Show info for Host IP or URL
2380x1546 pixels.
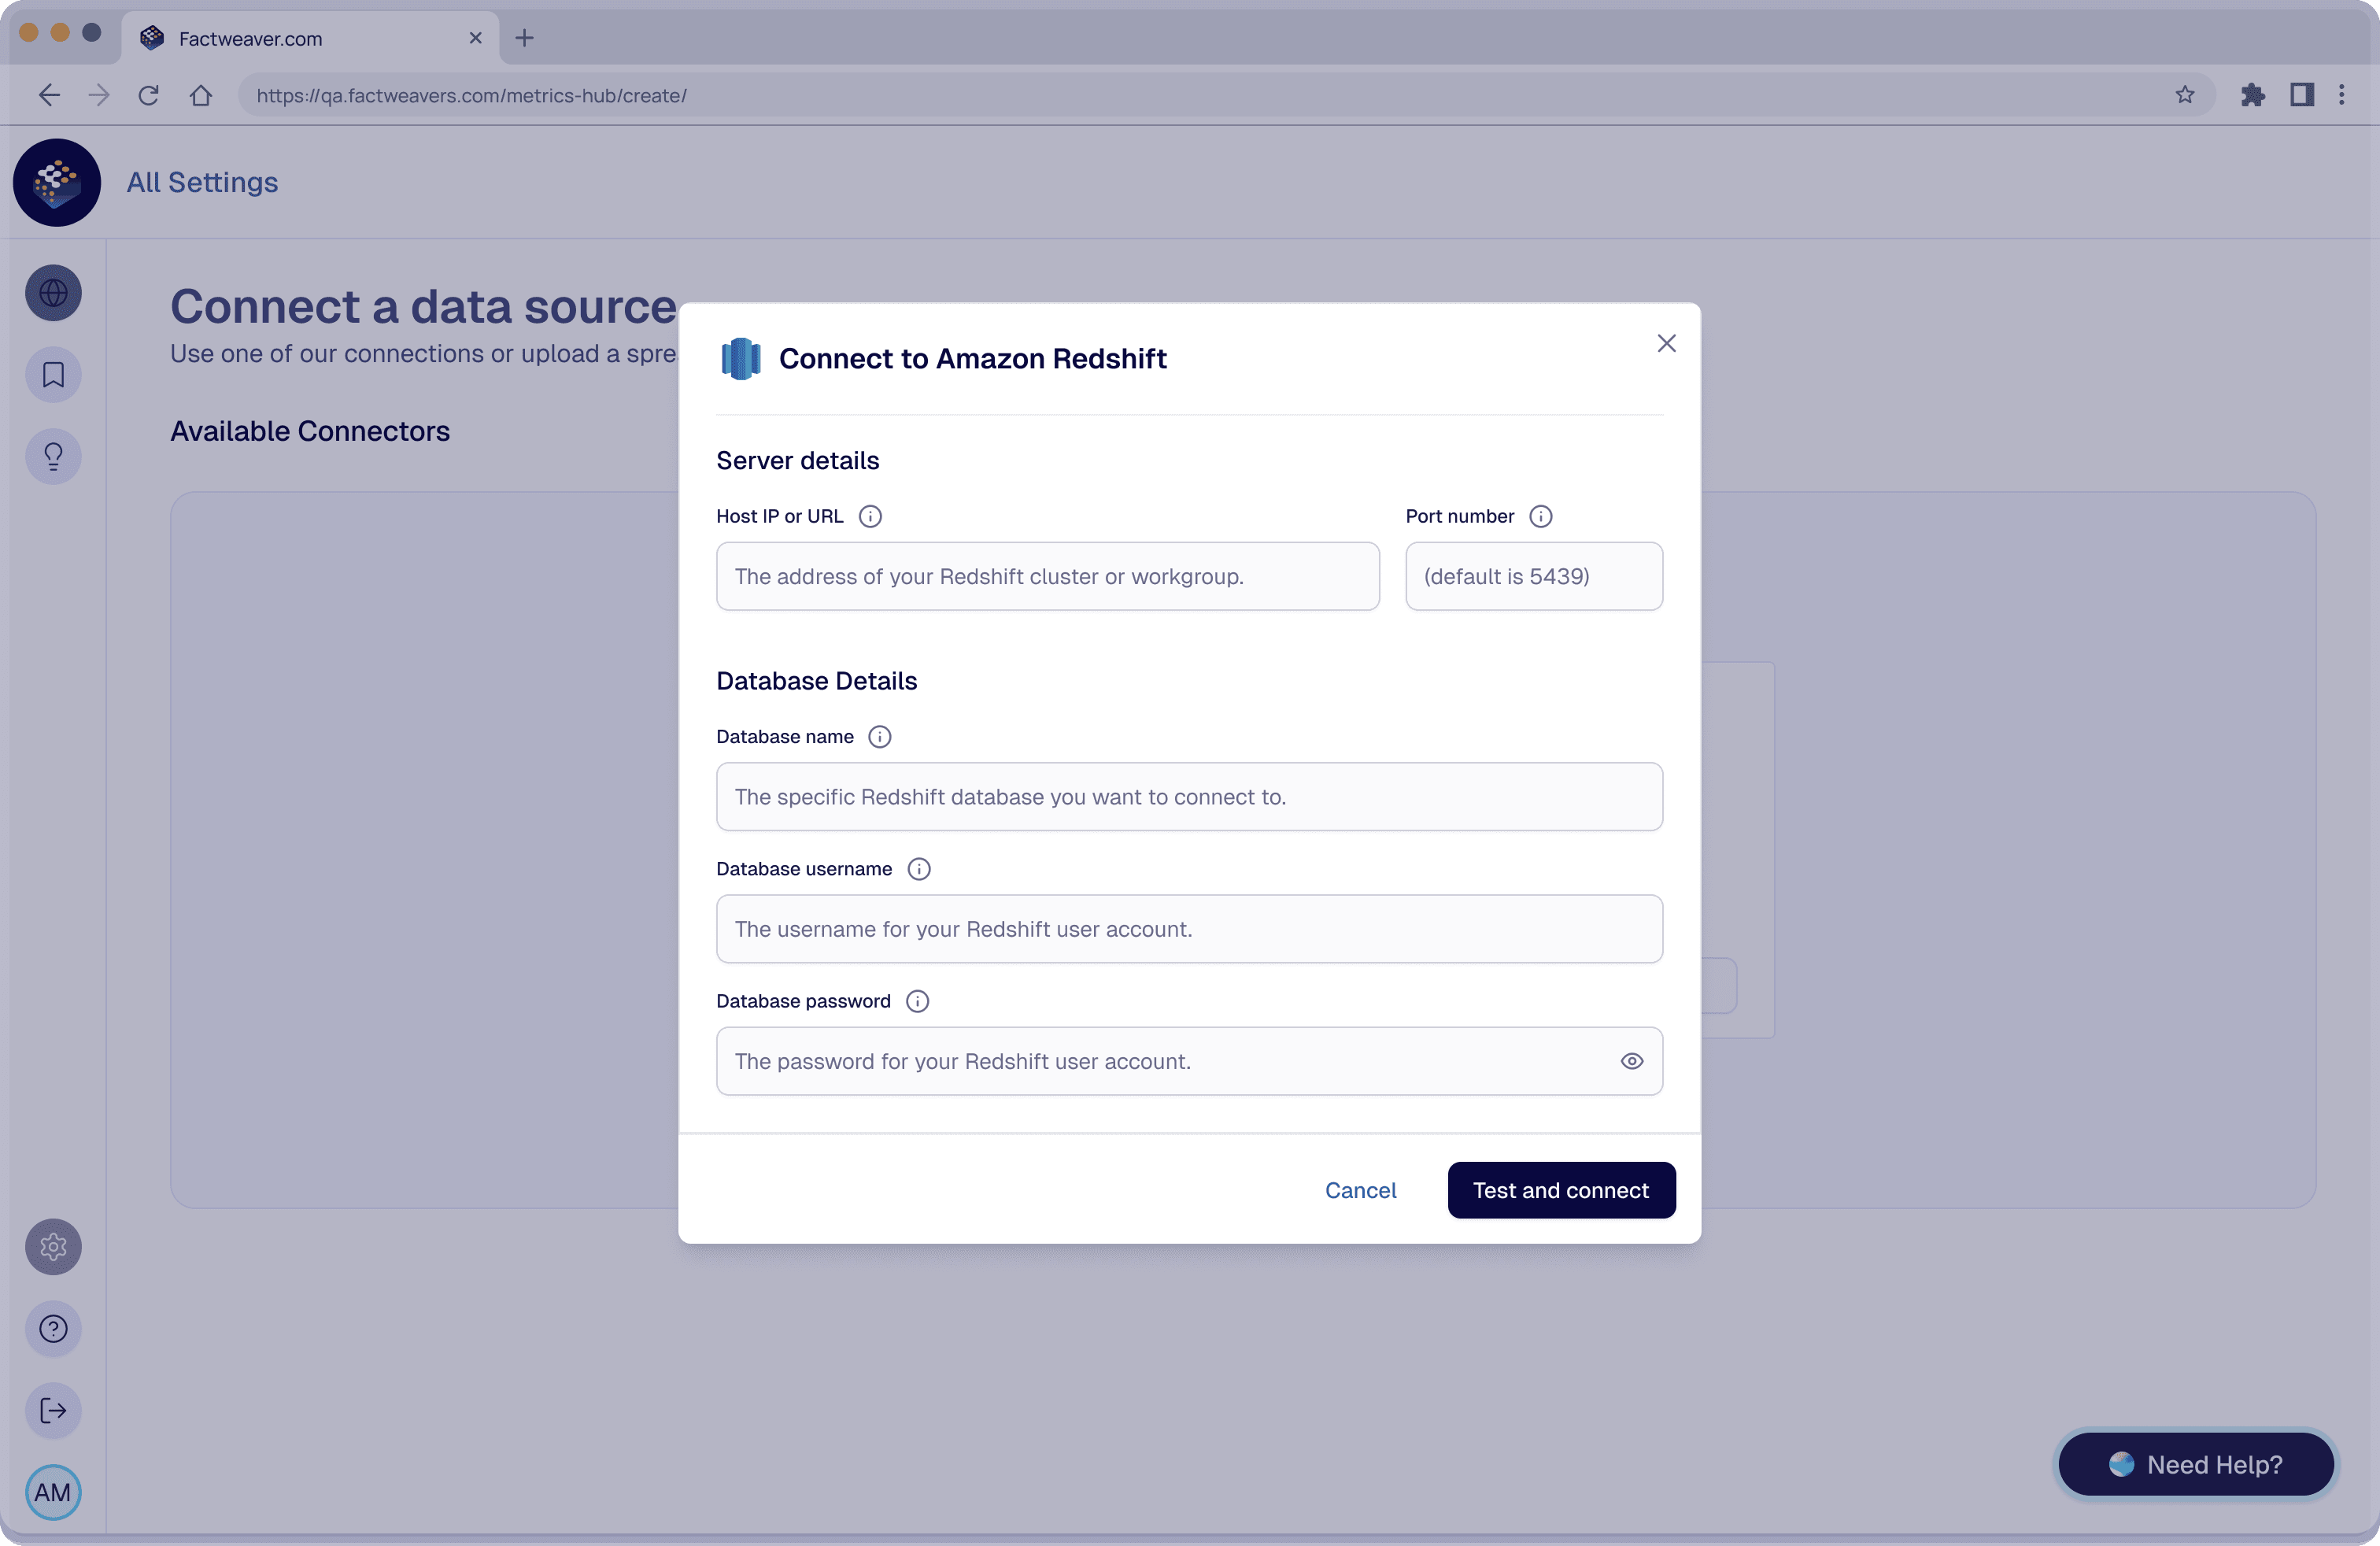point(870,516)
